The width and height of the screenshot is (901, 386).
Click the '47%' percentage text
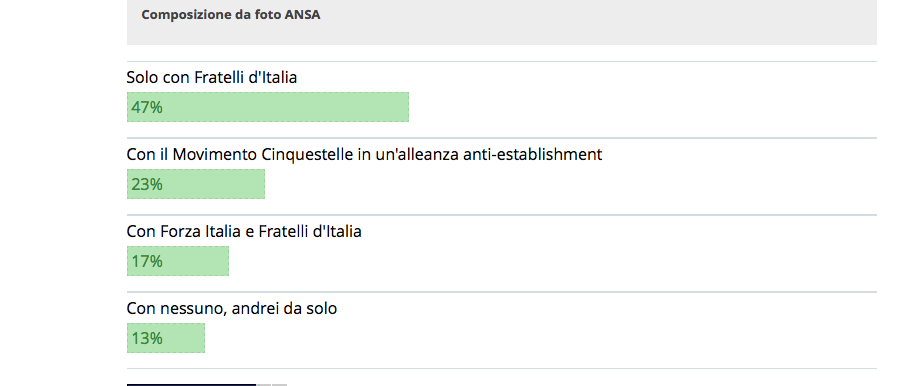pyautogui.click(x=147, y=107)
